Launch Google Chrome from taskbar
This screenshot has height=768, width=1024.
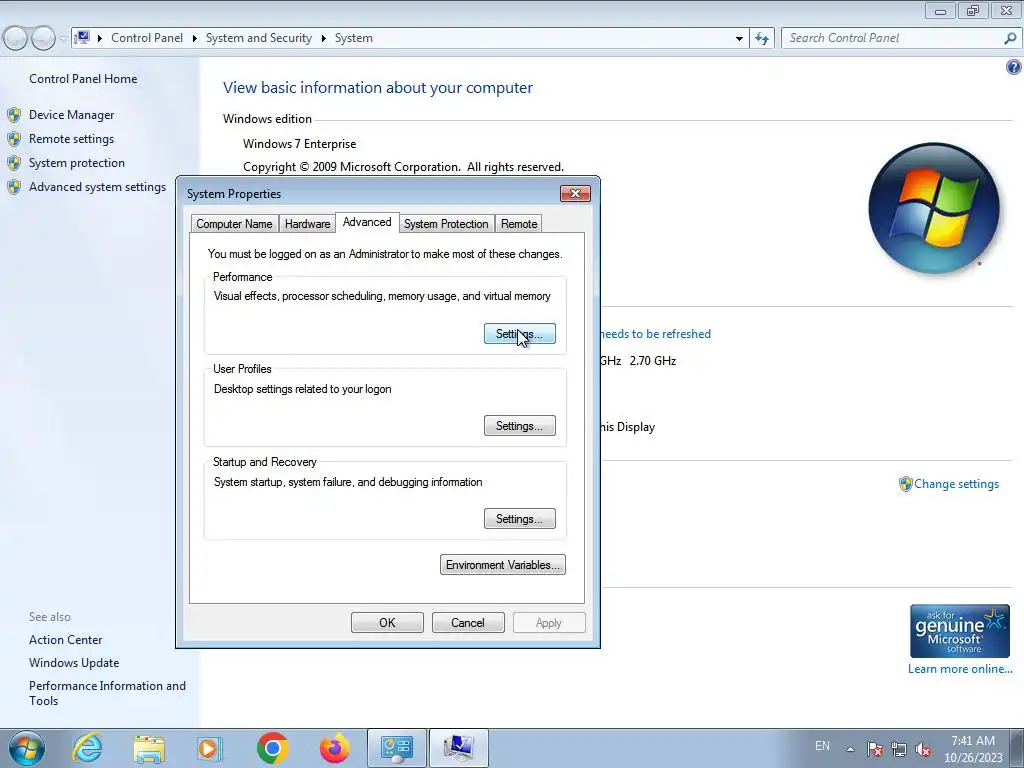[x=272, y=748]
